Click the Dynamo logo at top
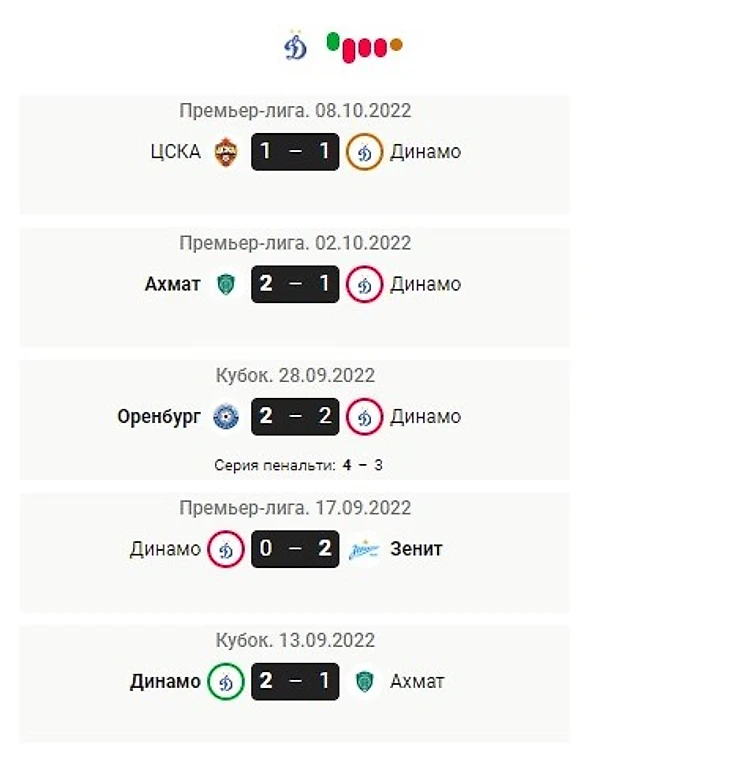This screenshot has width=730, height=758. 295,46
